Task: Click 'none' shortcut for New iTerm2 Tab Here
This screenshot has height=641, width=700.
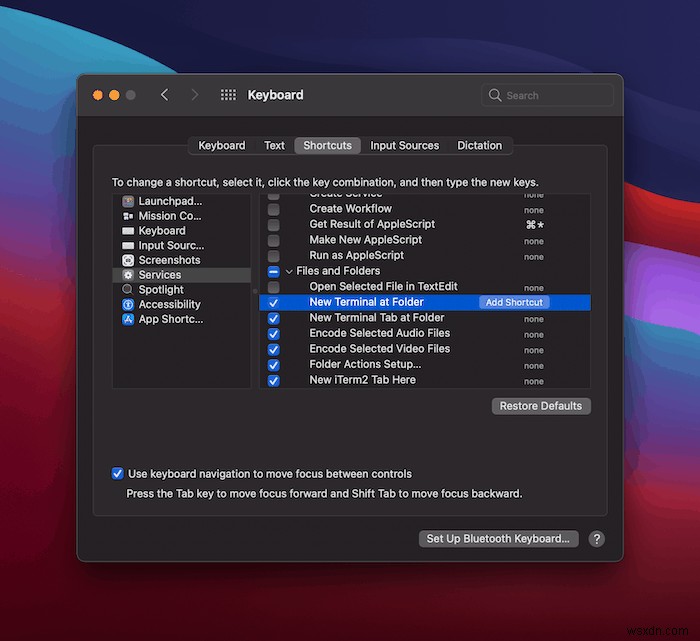Action: pyautogui.click(x=533, y=382)
